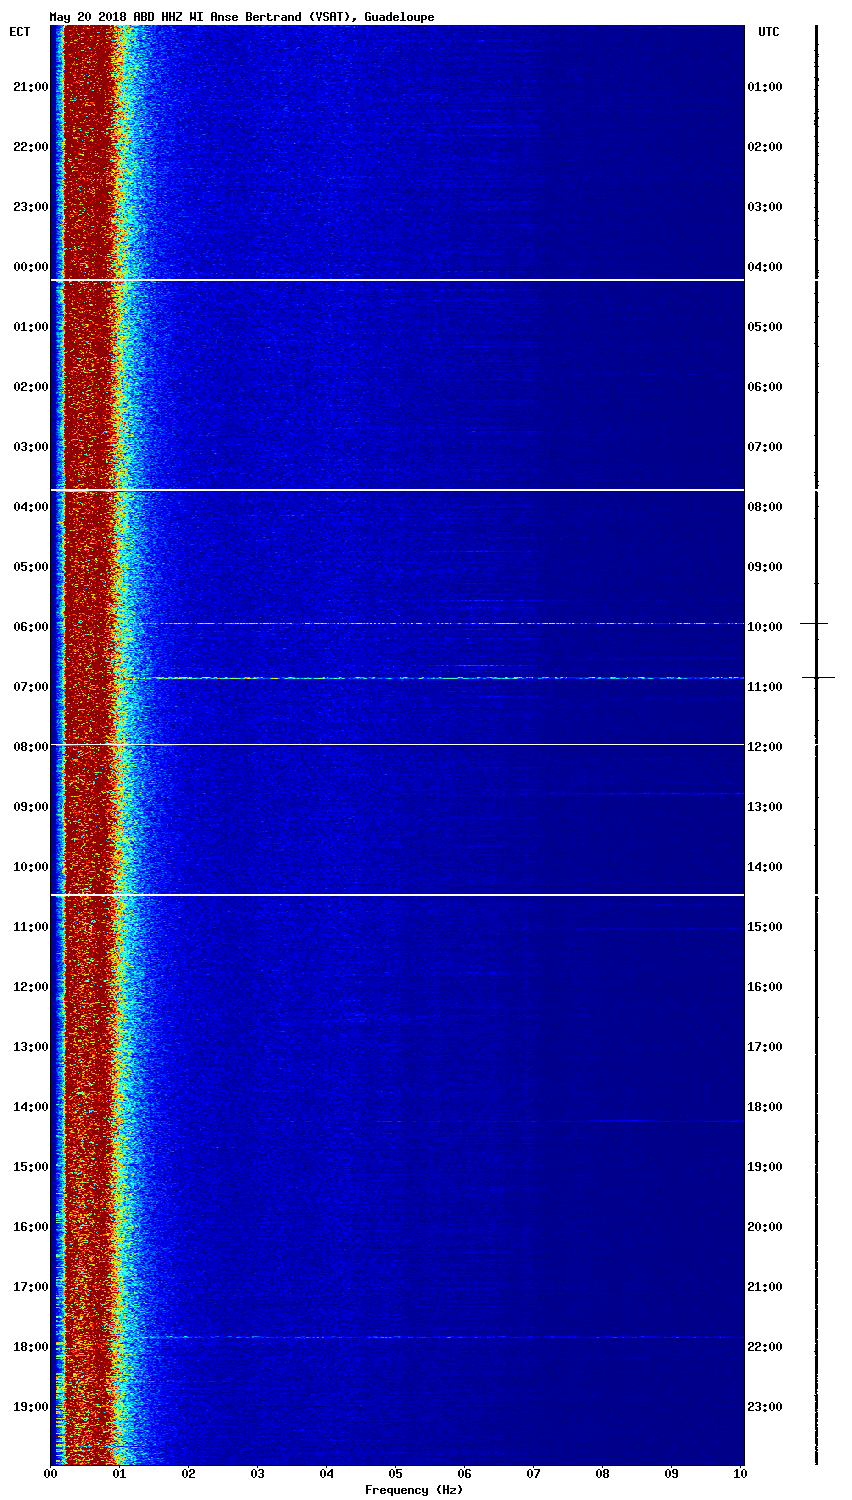The width and height of the screenshot is (852, 1500).
Task: Select the 01:00 label on ECT axis
Action: coord(30,327)
